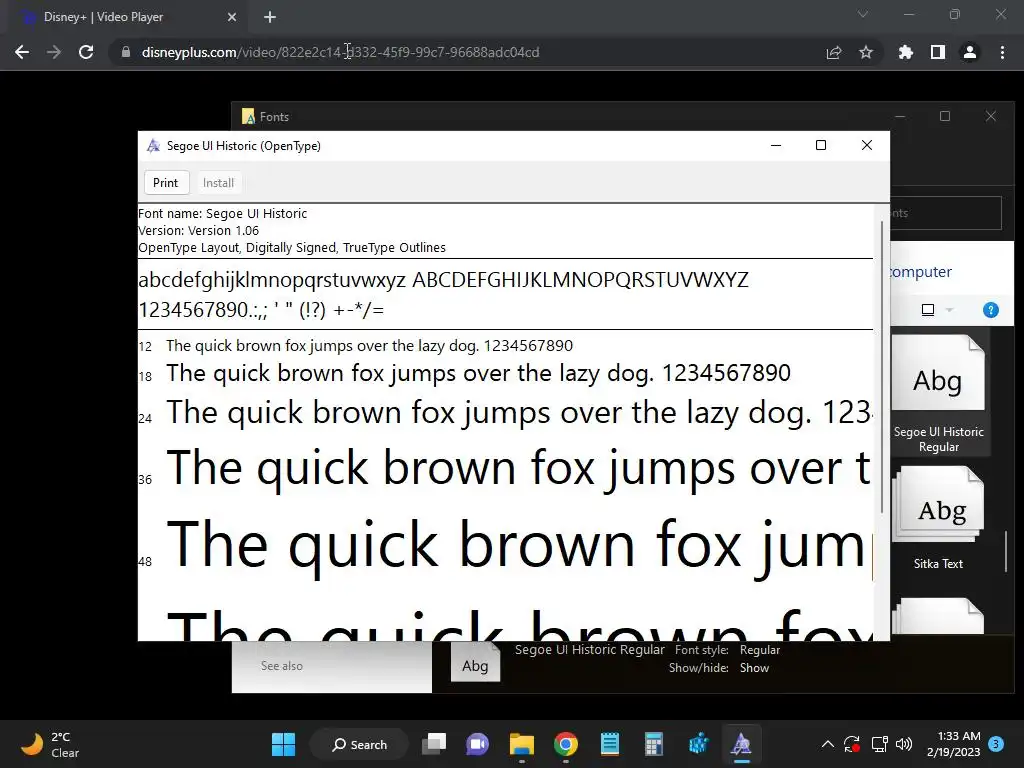The height and width of the screenshot is (768, 1024).
Task: Click the sync tray icon
Action: pyautogui.click(x=852, y=744)
